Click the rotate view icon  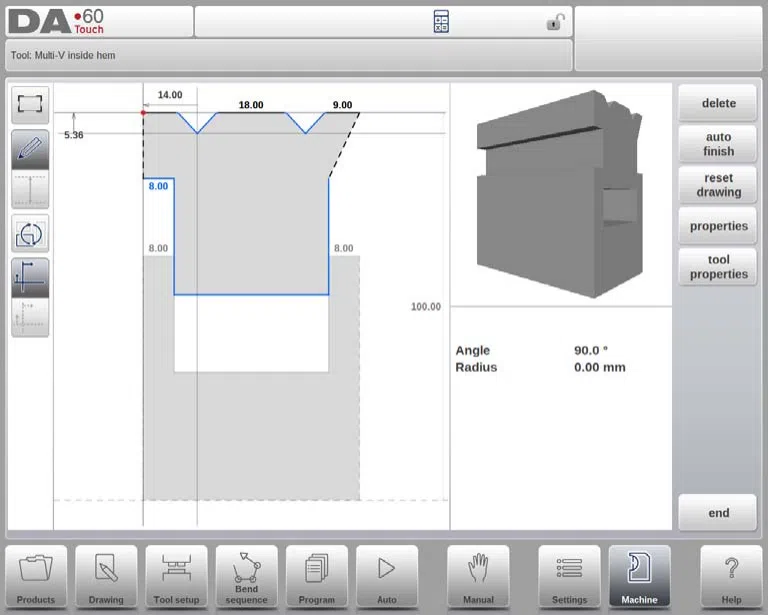[30, 234]
